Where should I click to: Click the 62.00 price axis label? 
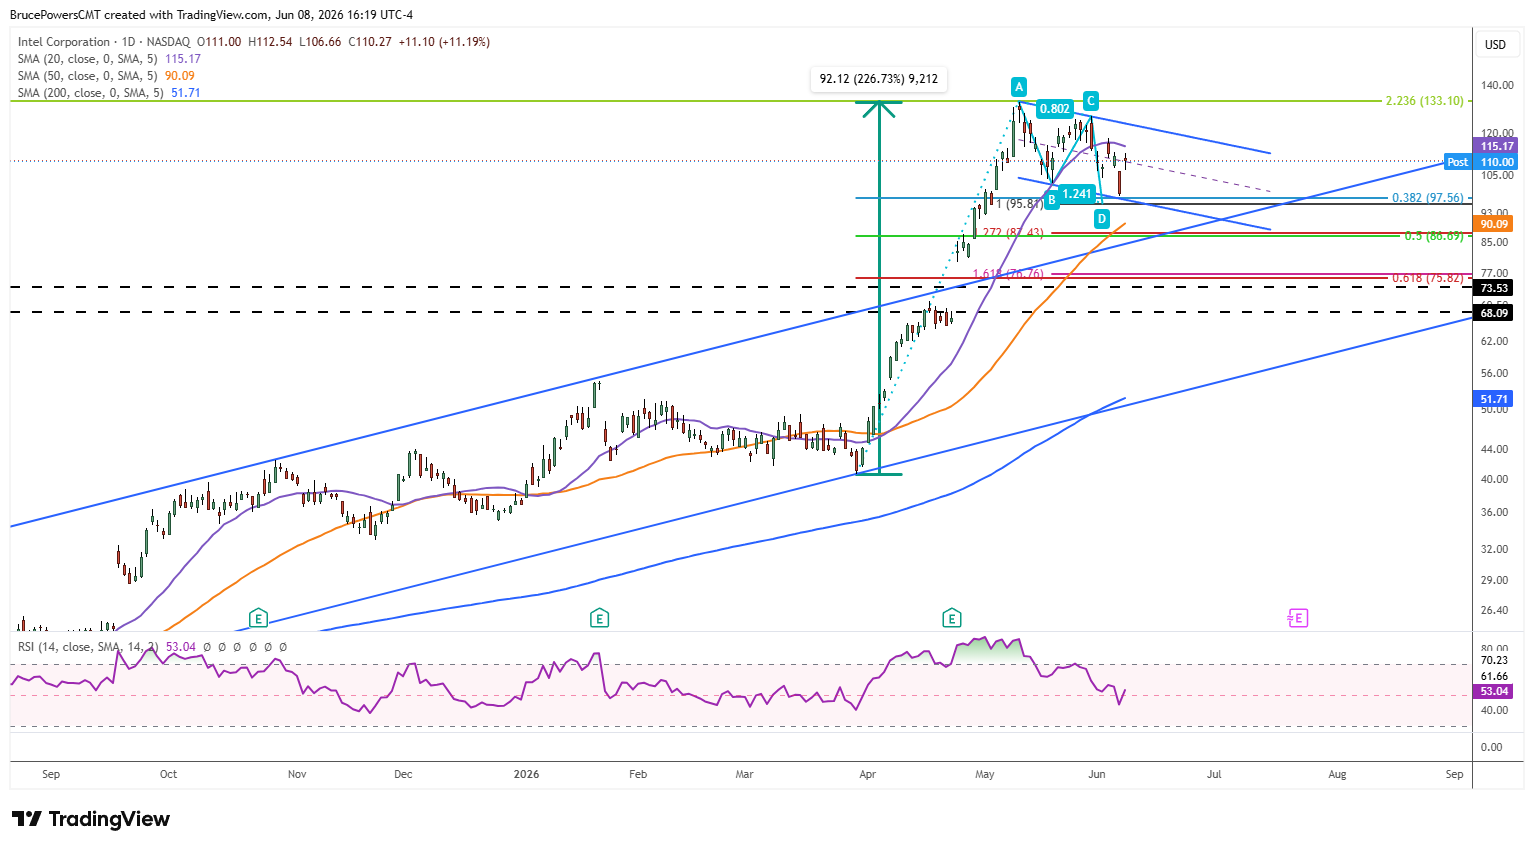[1494, 341]
